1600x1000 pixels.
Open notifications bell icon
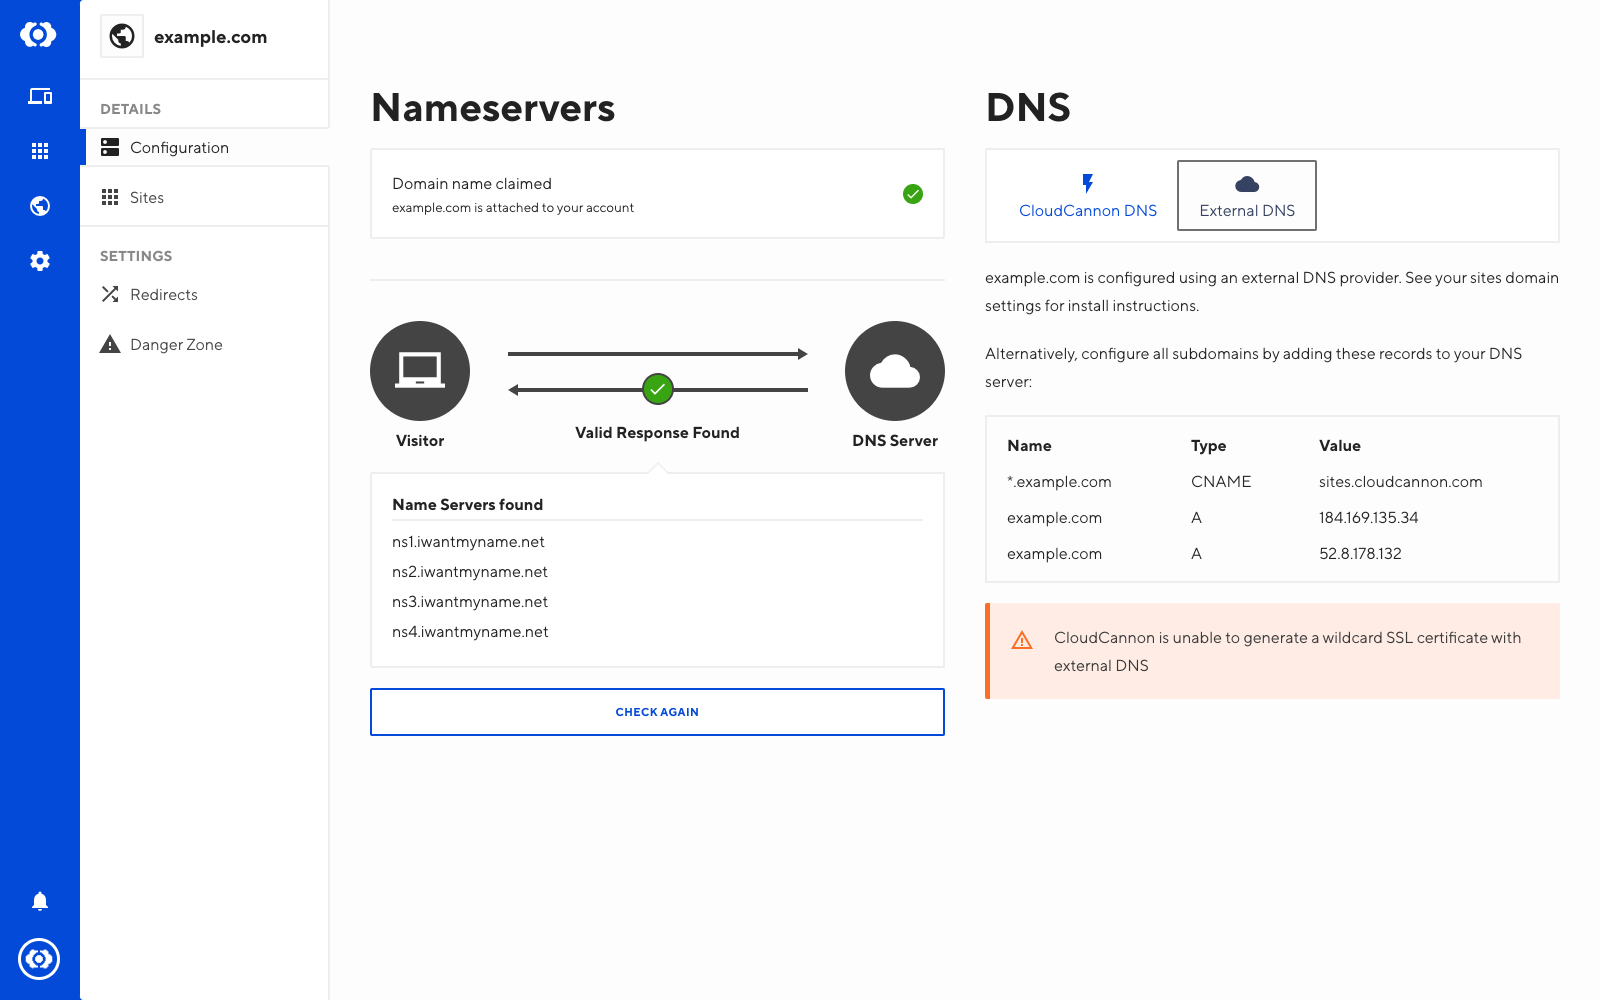tap(40, 901)
